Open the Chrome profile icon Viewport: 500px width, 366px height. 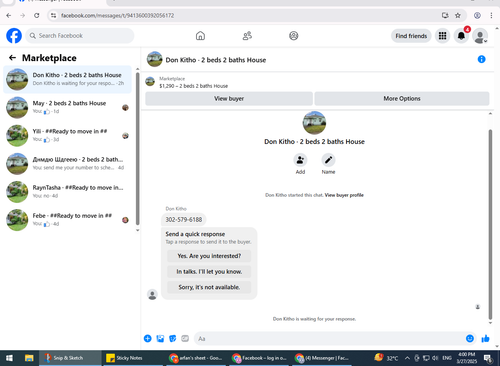coord(477,15)
